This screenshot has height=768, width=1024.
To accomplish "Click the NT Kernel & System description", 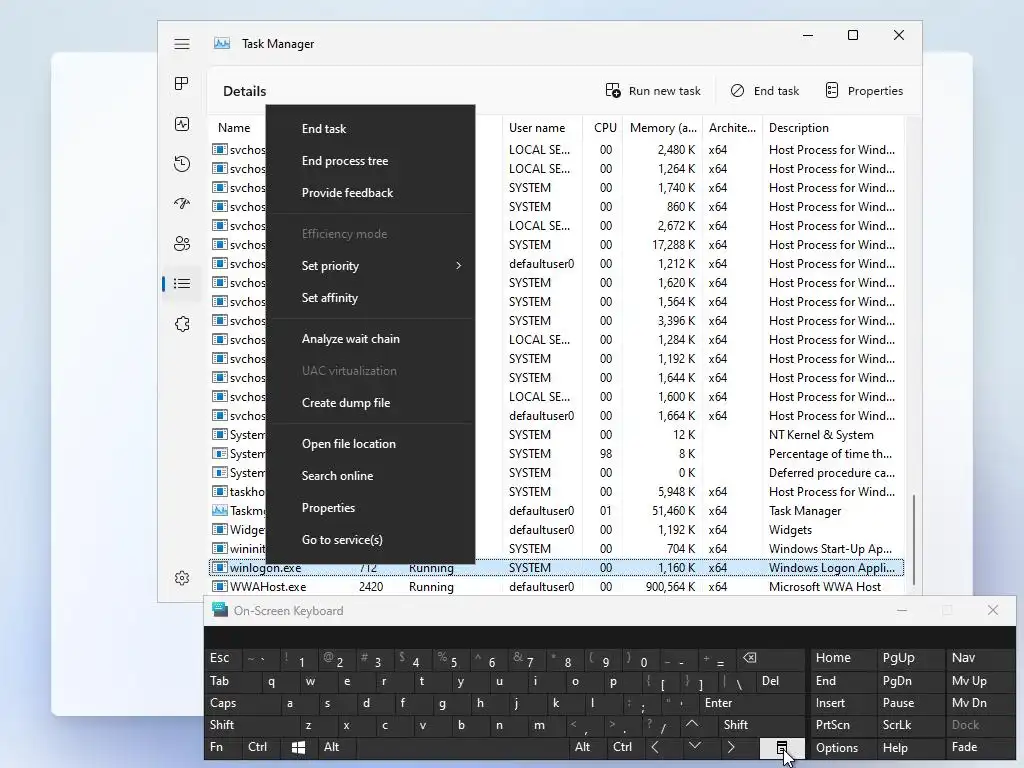I will point(821,435).
